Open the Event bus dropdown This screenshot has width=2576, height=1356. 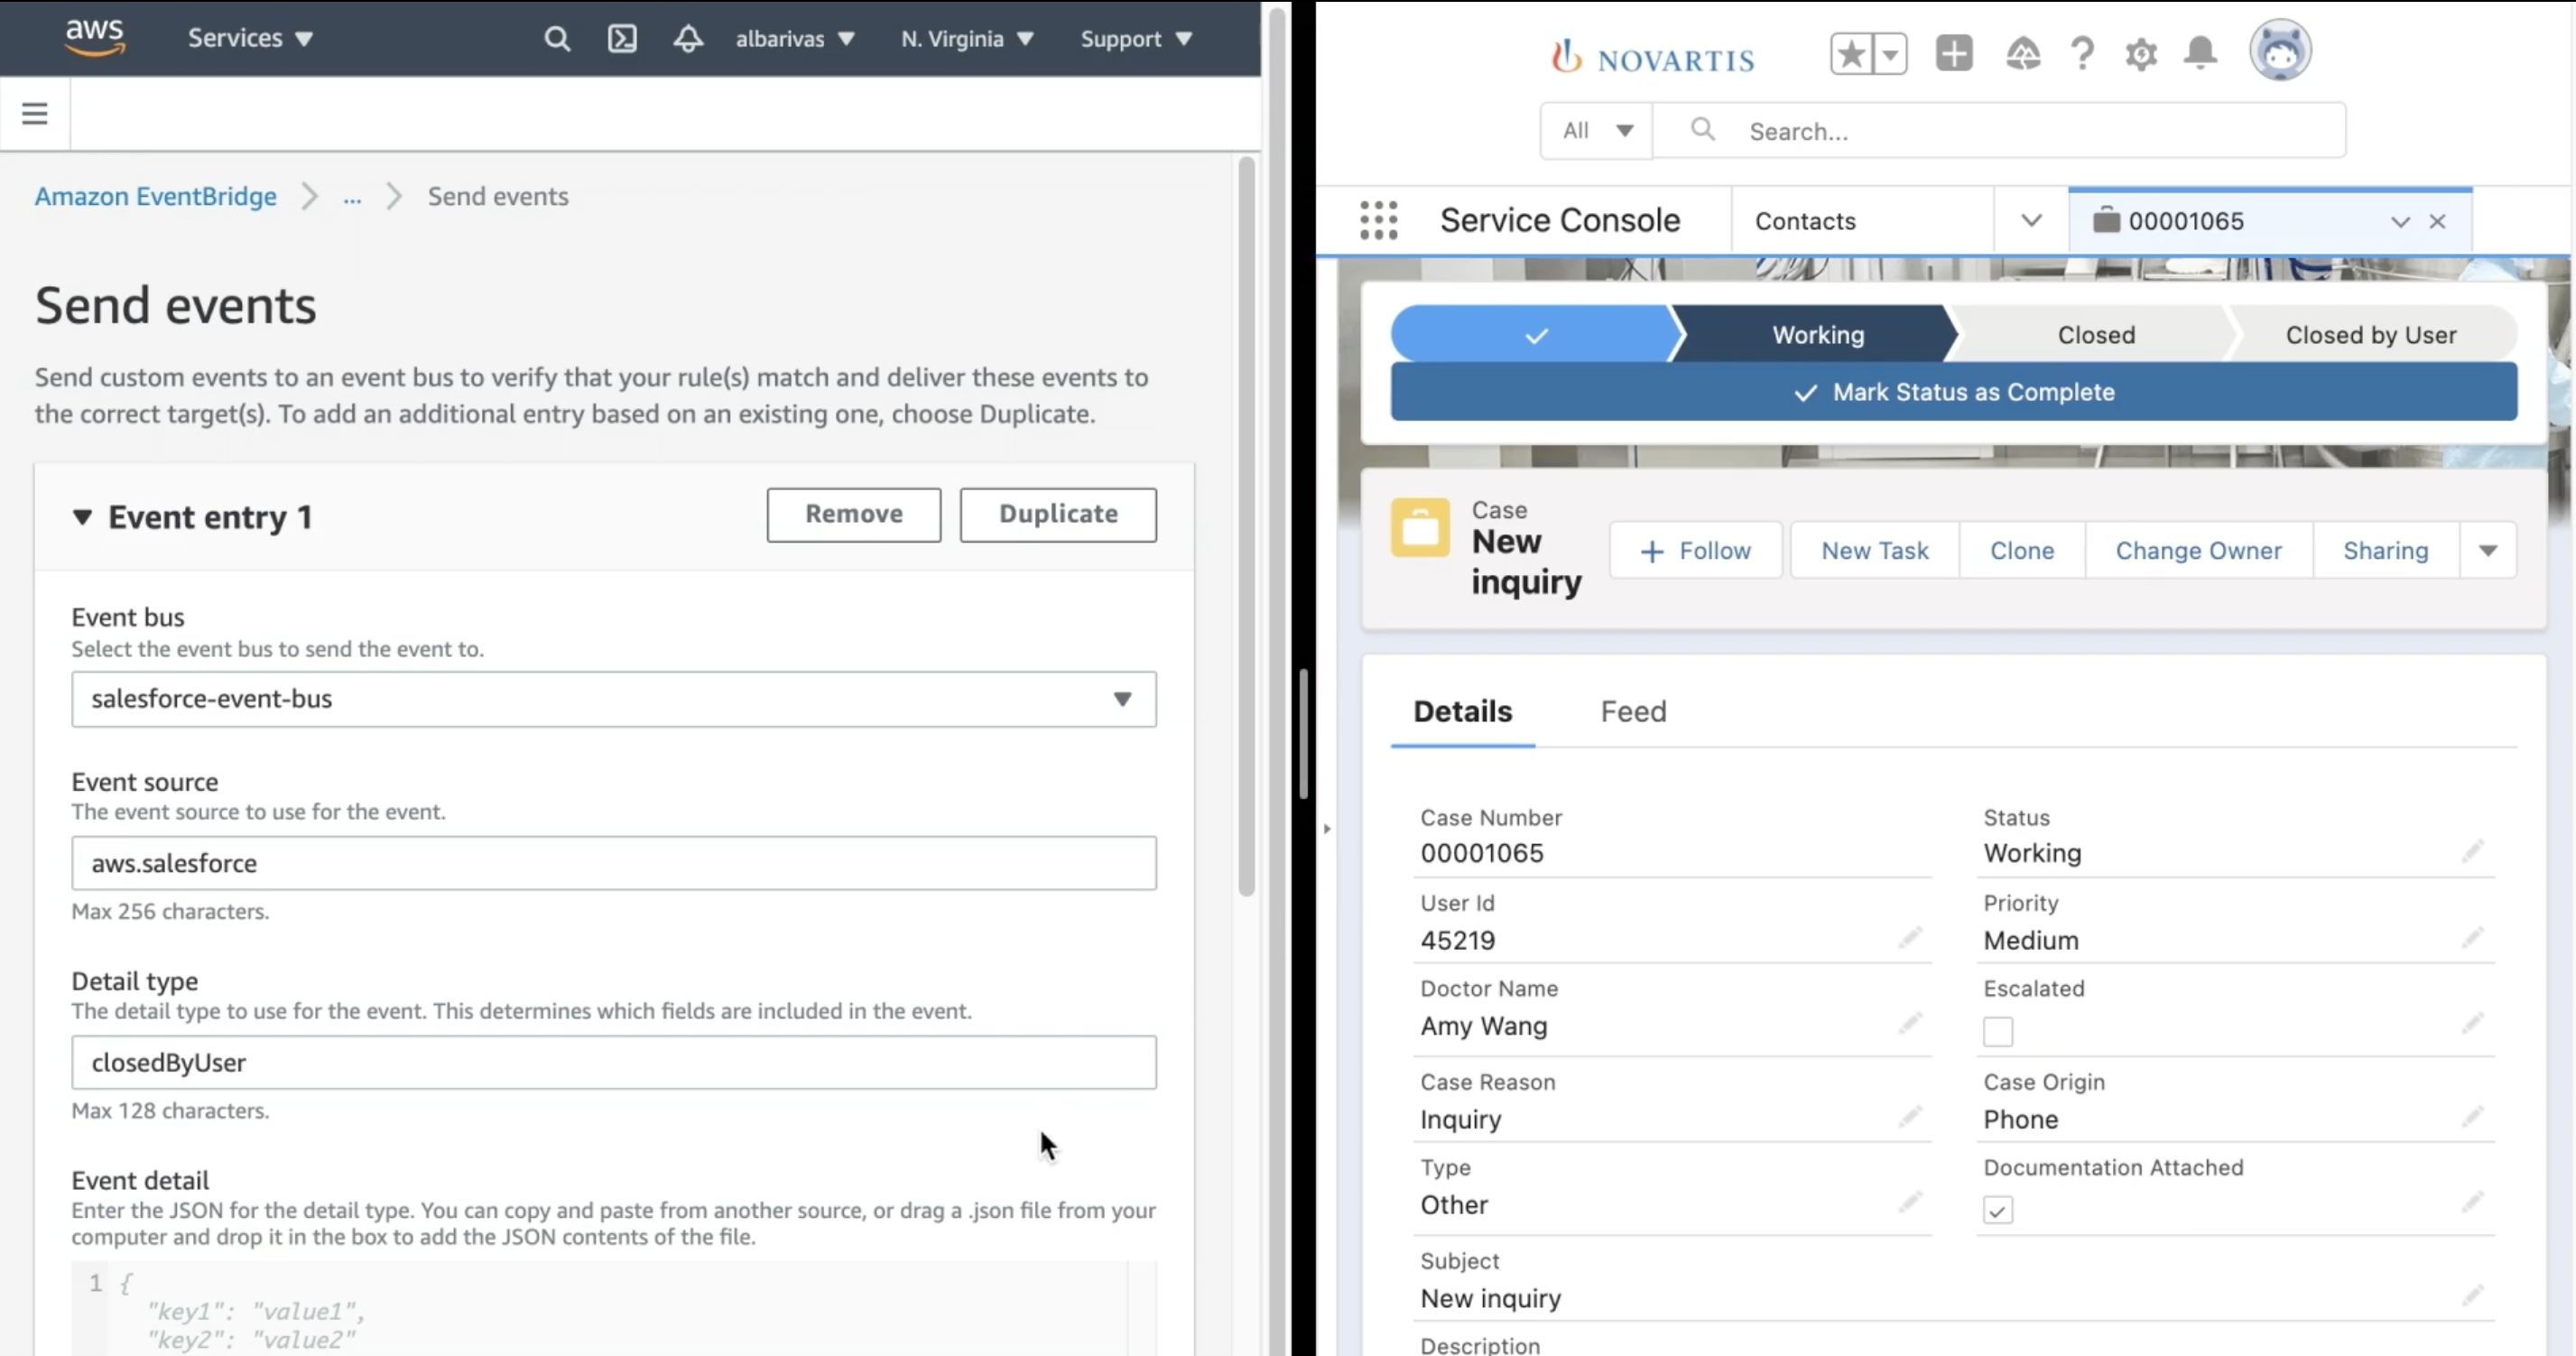pyautogui.click(x=614, y=699)
